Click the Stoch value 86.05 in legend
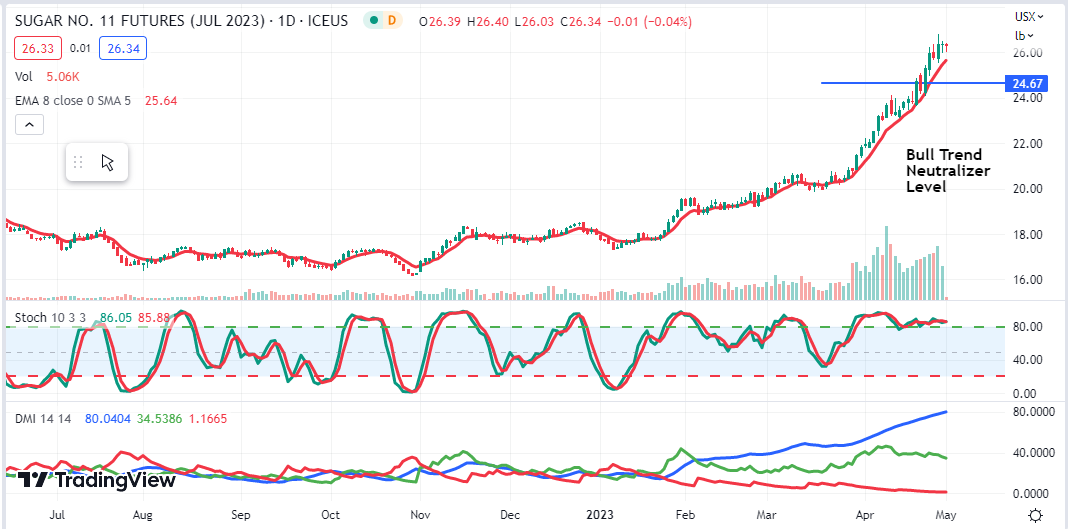 tap(115, 317)
